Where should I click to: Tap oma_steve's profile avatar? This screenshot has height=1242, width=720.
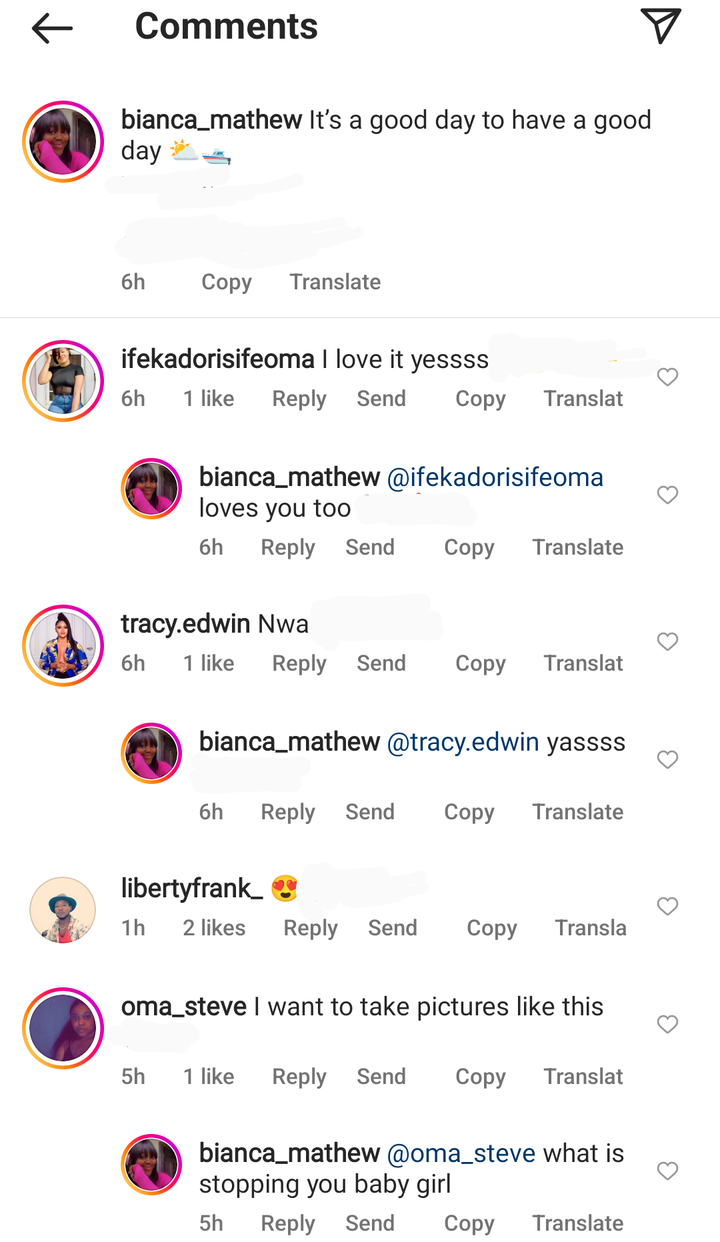click(x=63, y=1028)
